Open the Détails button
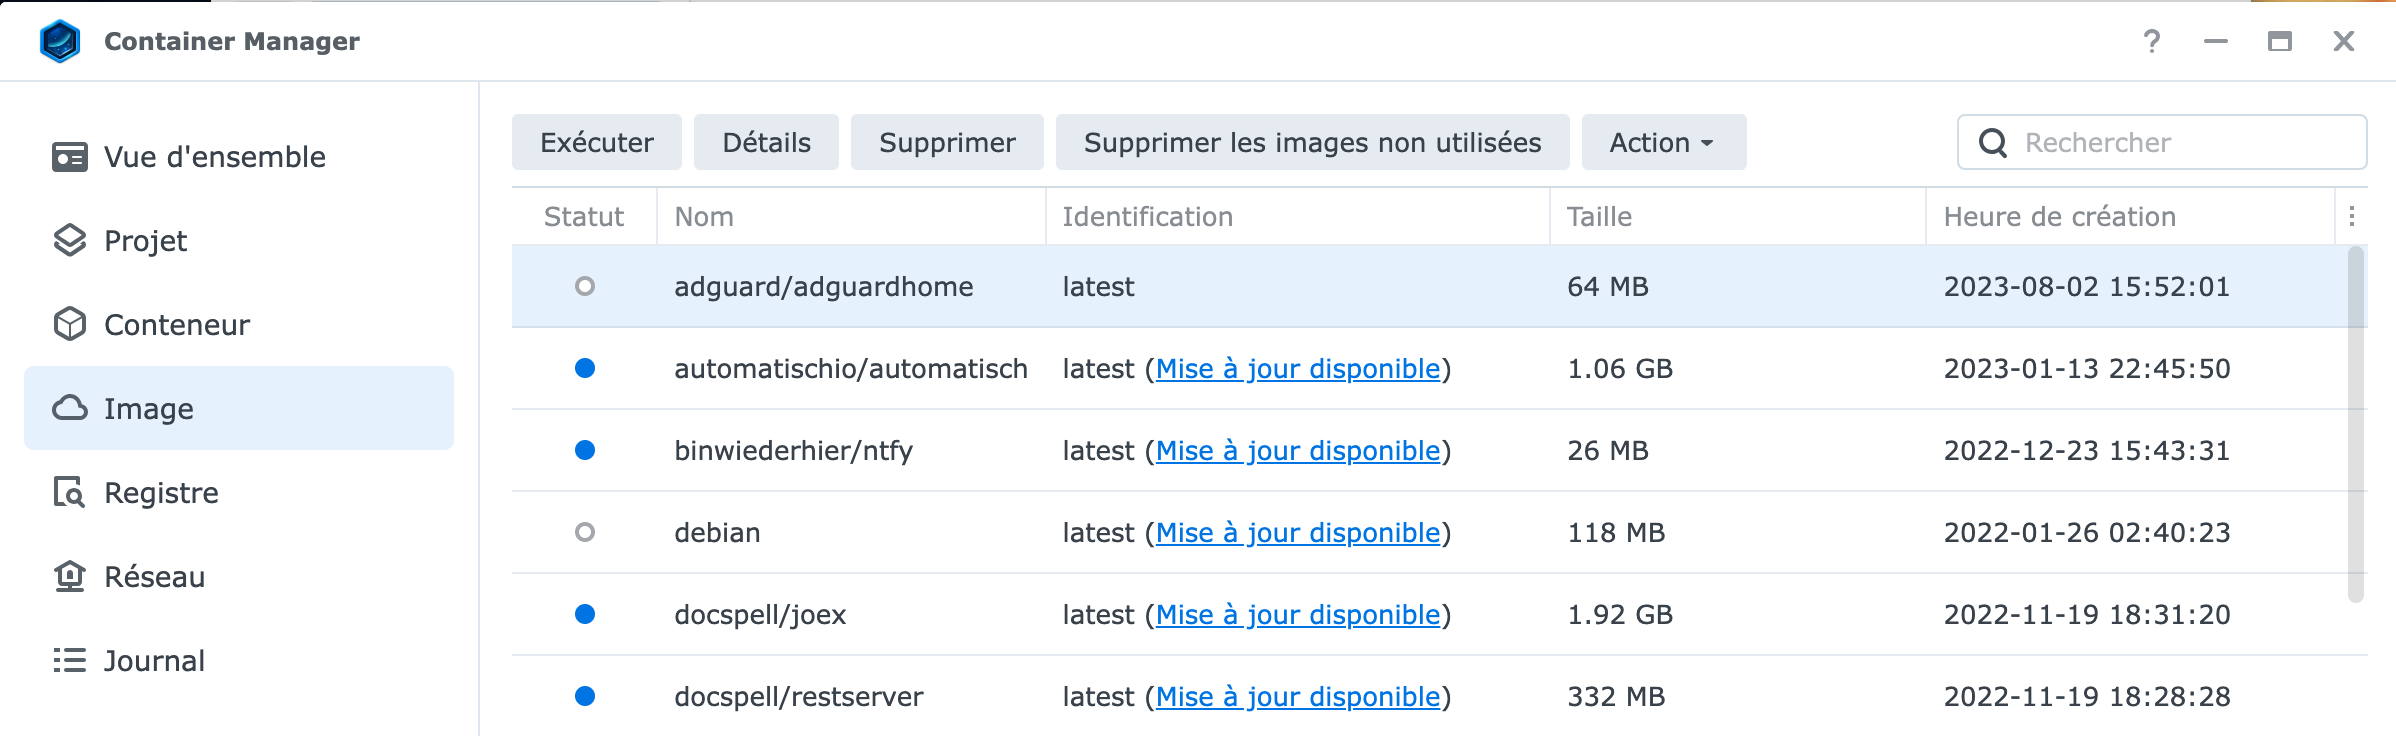The width and height of the screenshot is (2396, 736). [x=766, y=142]
